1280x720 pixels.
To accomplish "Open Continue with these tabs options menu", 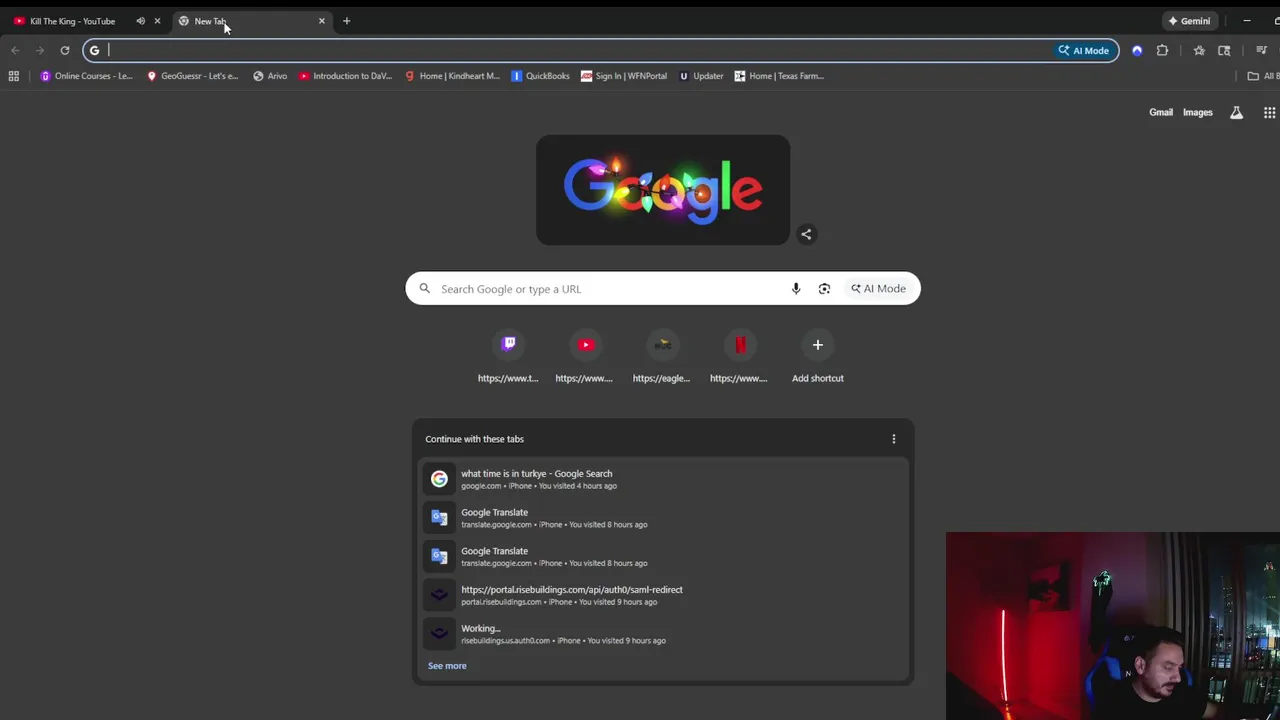I will click(894, 439).
